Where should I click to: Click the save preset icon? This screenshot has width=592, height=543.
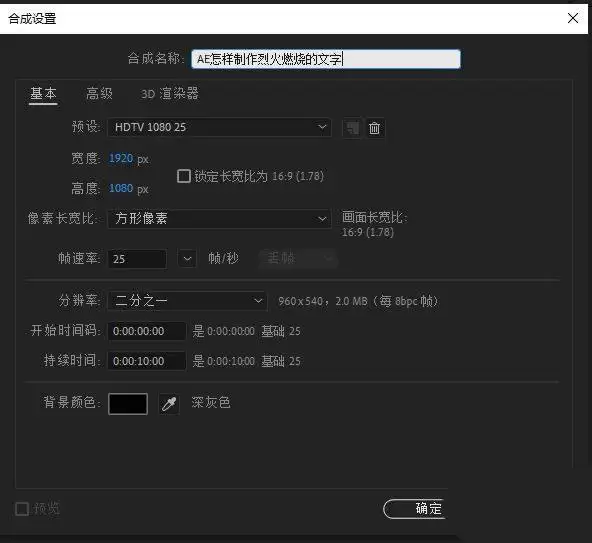click(x=352, y=128)
